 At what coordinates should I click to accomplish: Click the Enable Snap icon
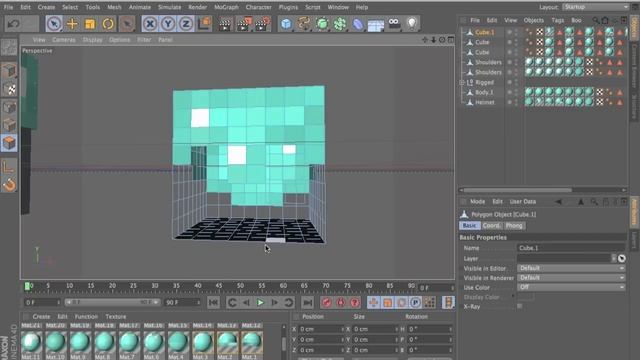pos(9,185)
